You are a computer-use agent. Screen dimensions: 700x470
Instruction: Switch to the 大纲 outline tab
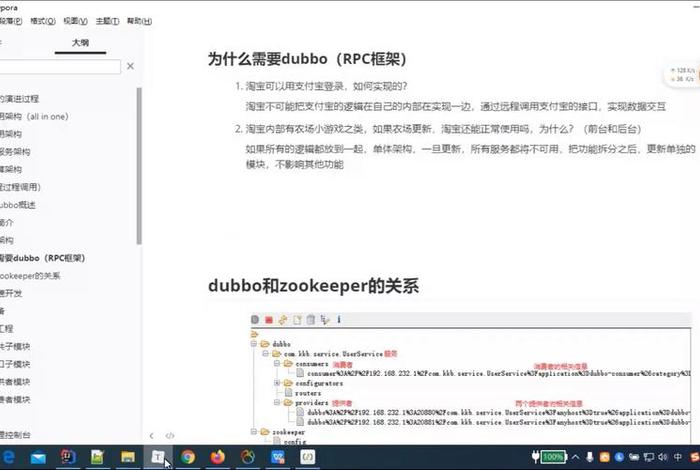(x=80, y=43)
